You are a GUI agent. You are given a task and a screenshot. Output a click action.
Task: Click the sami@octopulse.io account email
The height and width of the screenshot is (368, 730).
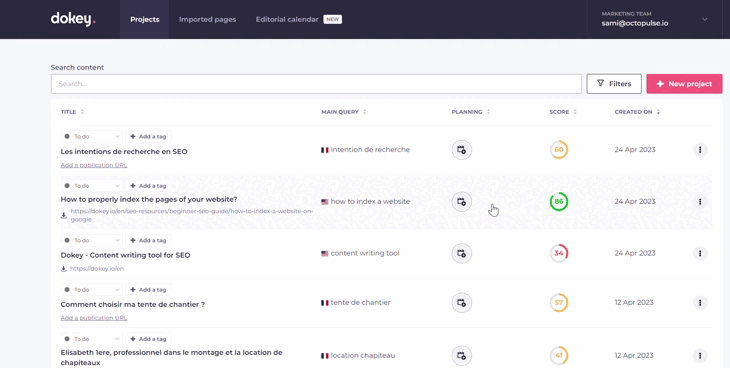(x=635, y=23)
